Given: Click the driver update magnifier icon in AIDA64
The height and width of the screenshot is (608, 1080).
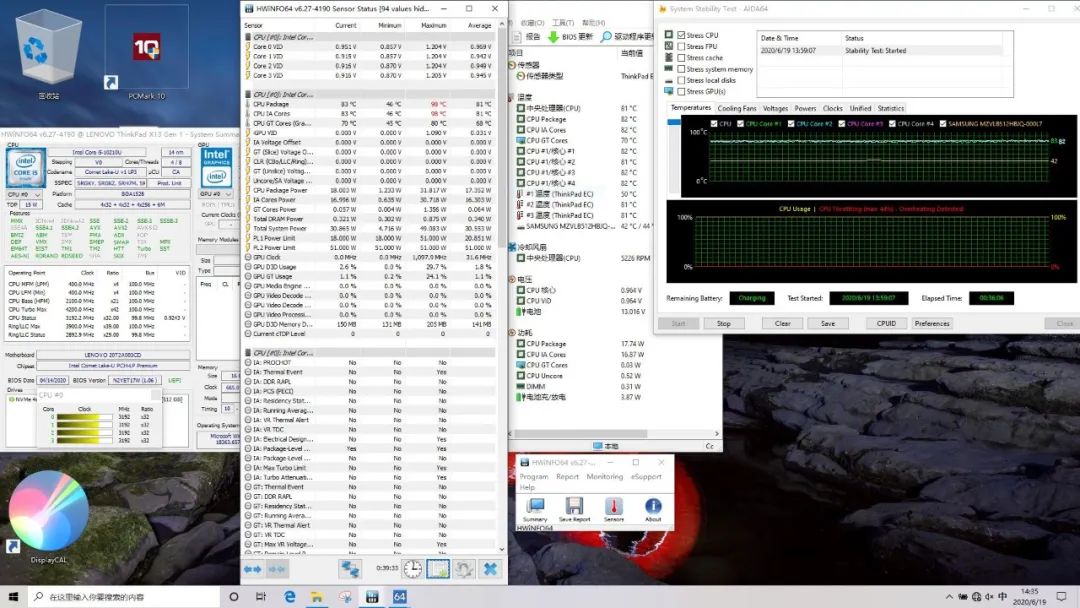Looking at the screenshot, I should pyautogui.click(x=606, y=36).
